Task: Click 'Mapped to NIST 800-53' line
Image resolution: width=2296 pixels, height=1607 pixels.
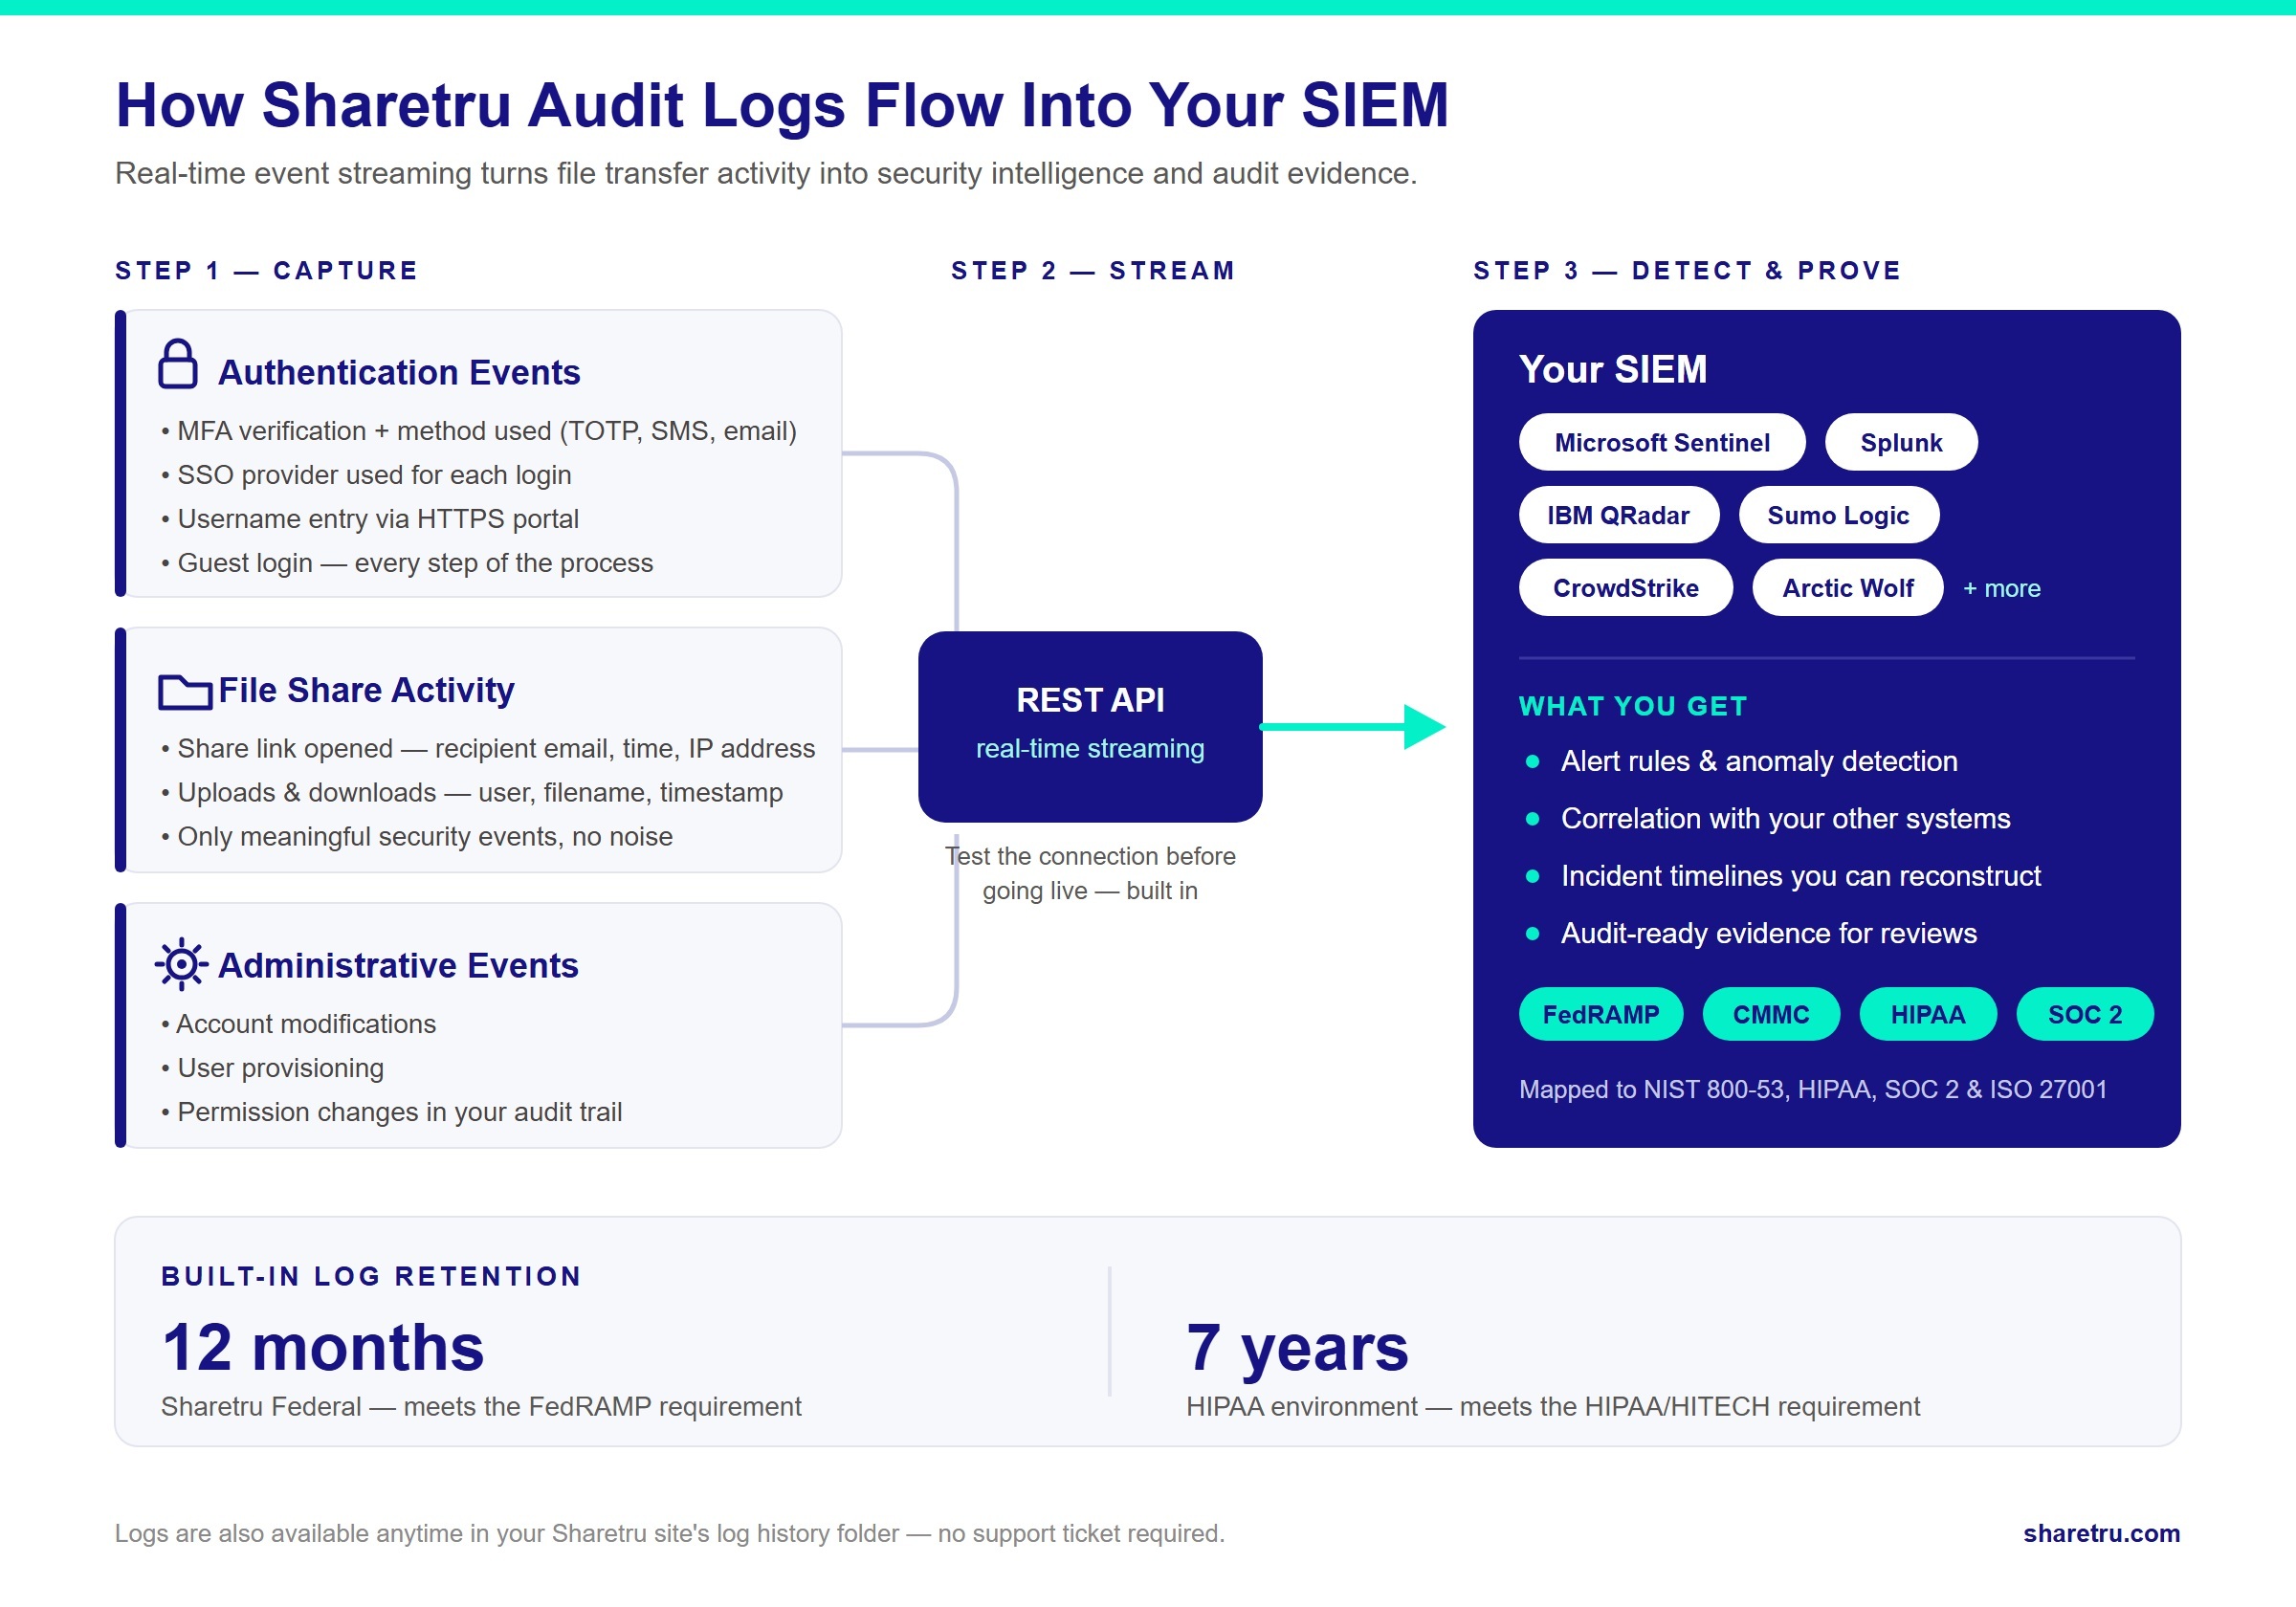Action: pyautogui.click(x=1813, y=1089)
